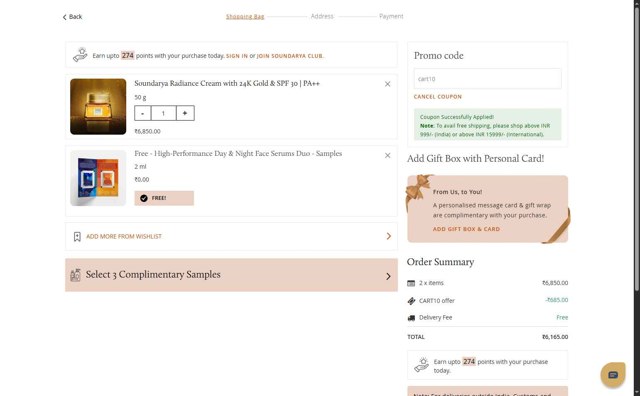Image resolution: width=640 pixels, height=396 pixels.
Task: Select the Payment checkout step
Action: coord(391,16)
